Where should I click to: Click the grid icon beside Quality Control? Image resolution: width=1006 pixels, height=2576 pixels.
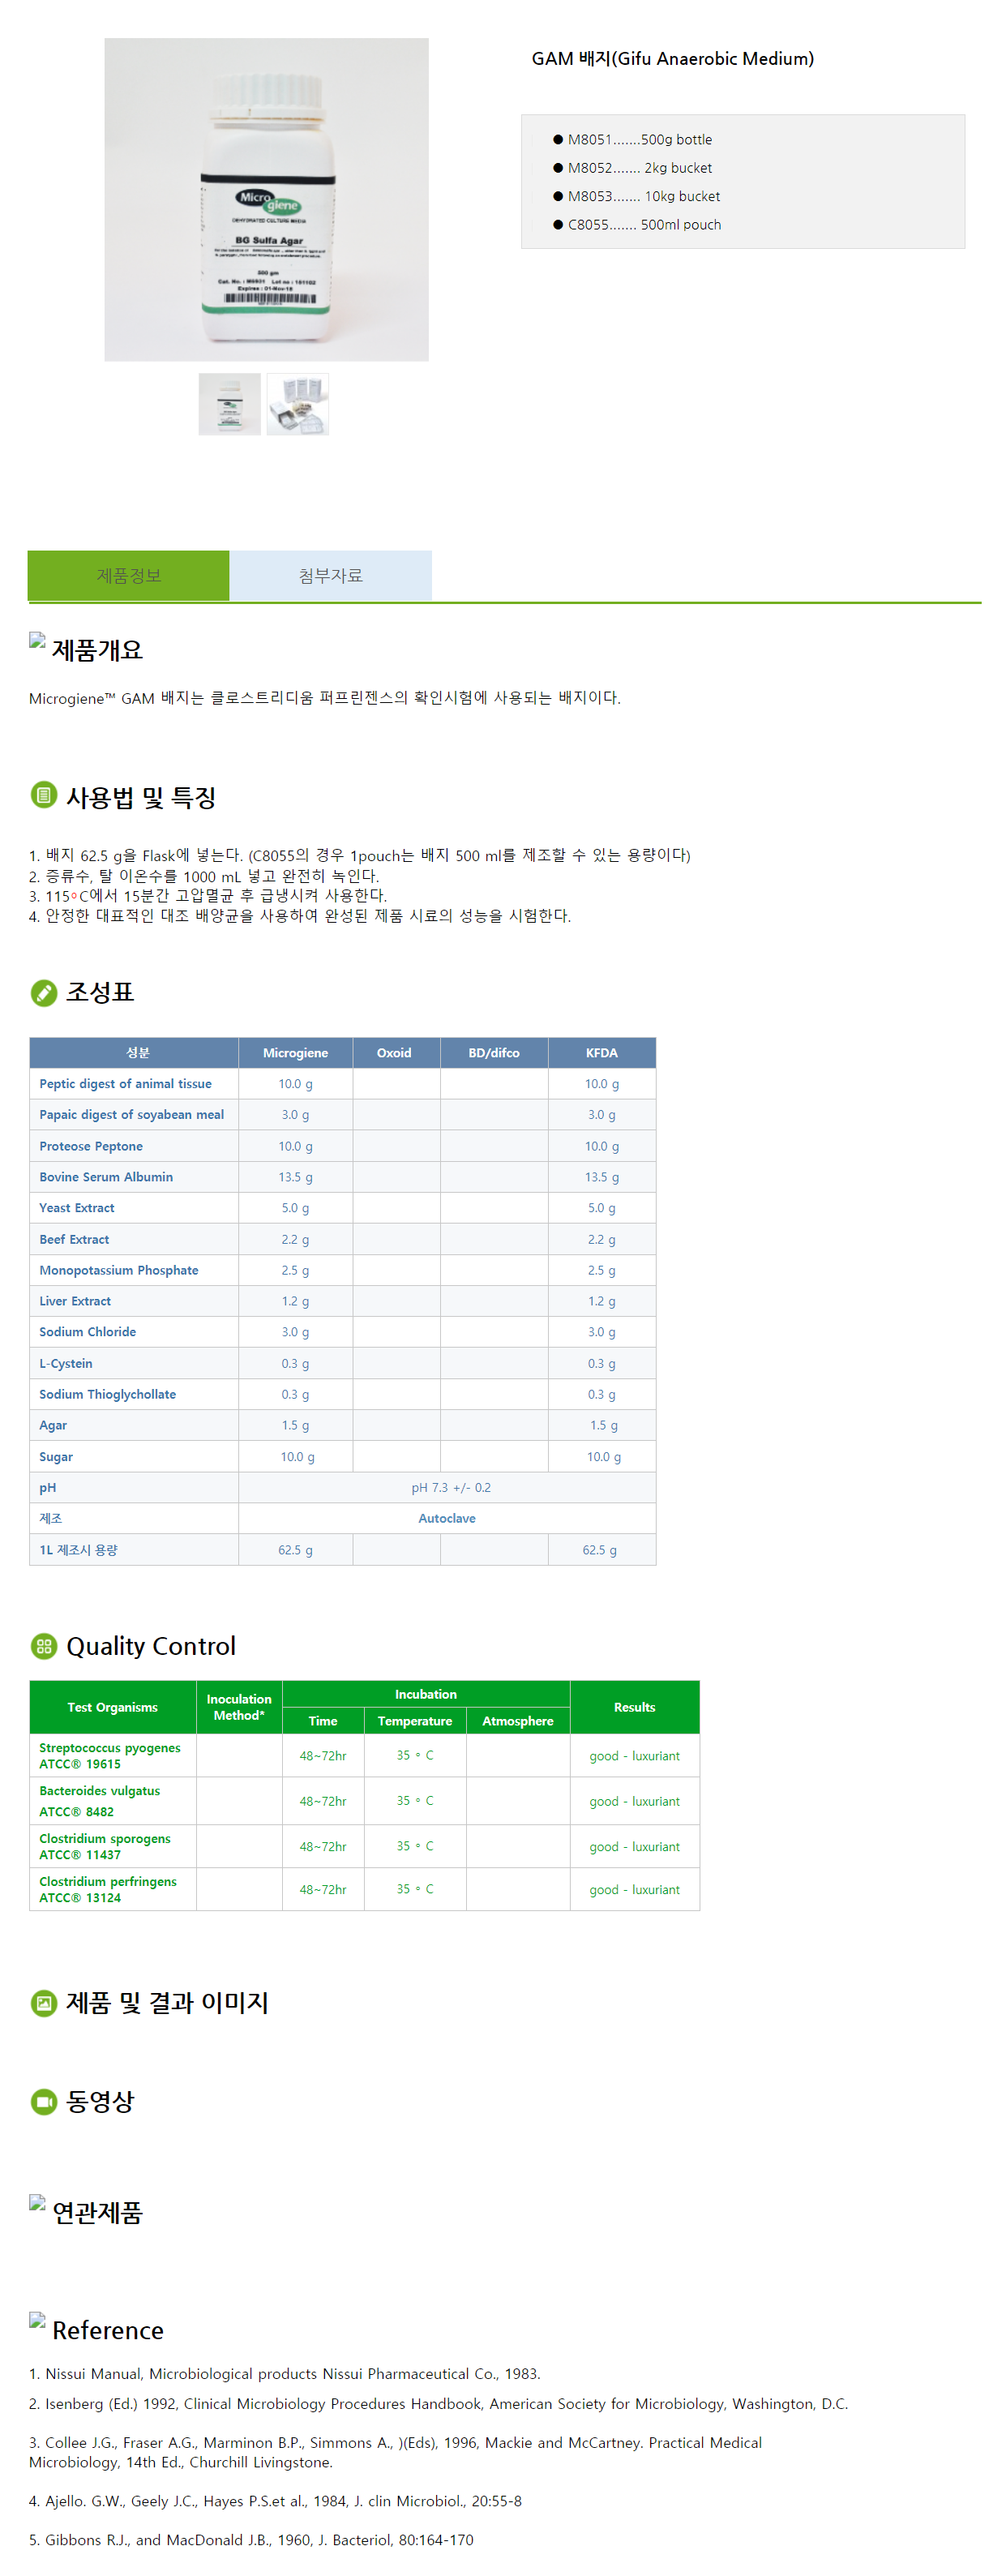pyautogui.click(x=43, y=1645)
